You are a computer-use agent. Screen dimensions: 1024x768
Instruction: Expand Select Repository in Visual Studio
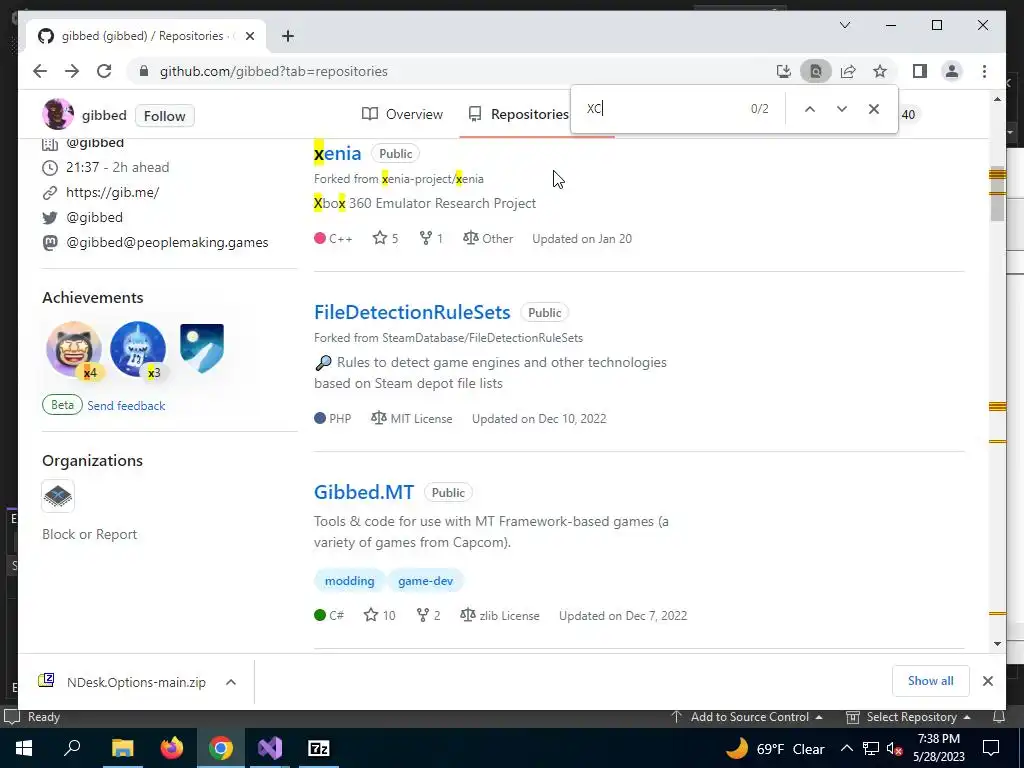point(908,717)
